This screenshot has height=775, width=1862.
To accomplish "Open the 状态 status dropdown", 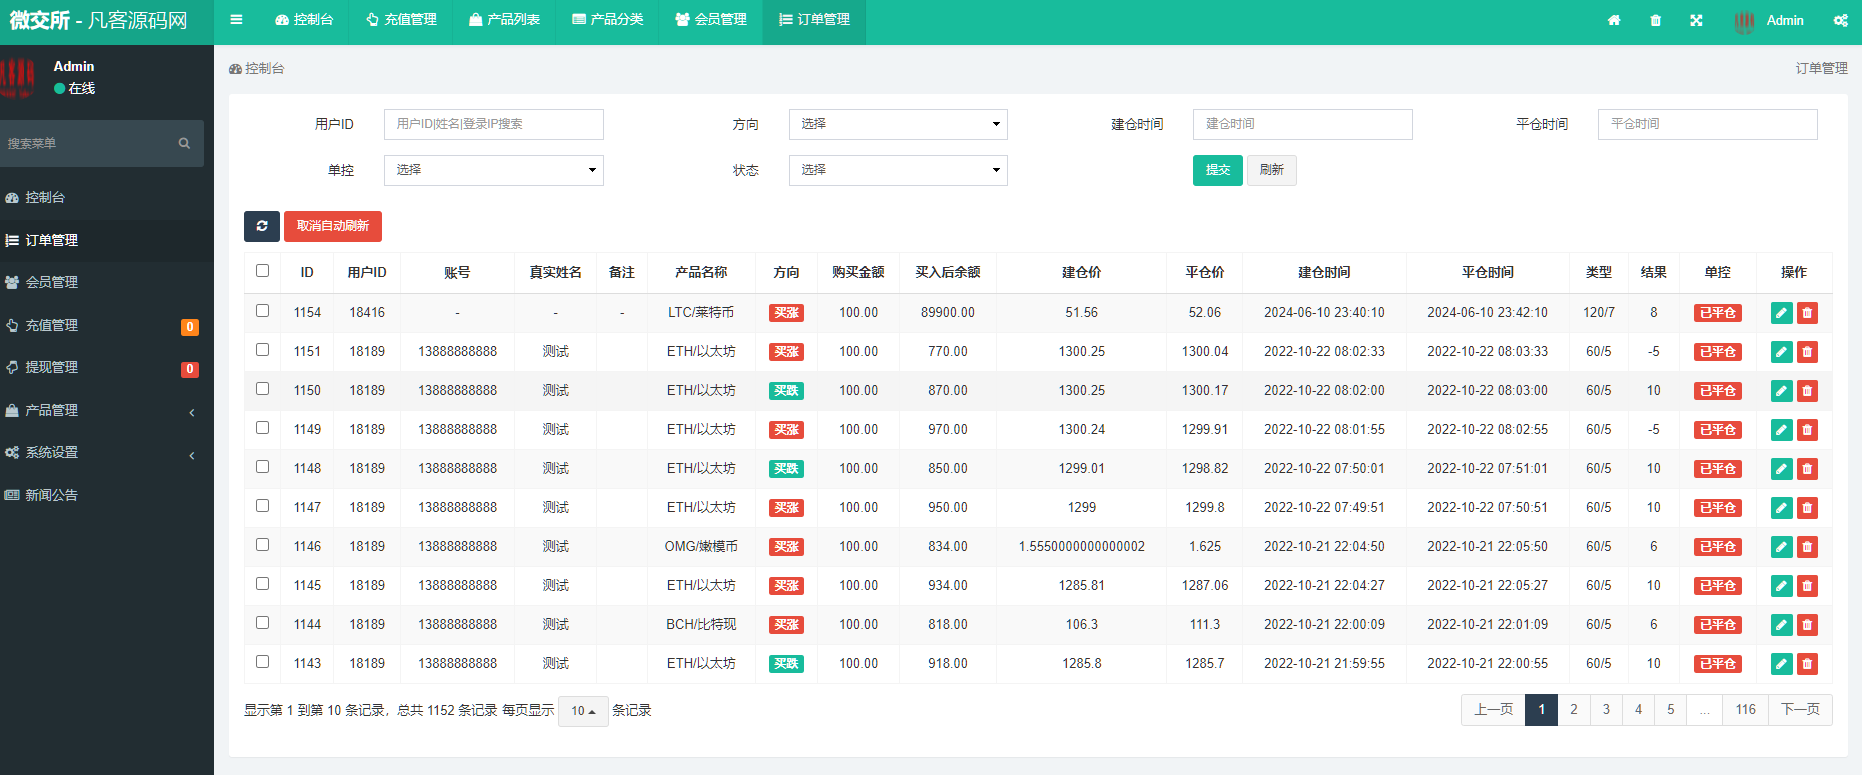I will click(897, 170).
